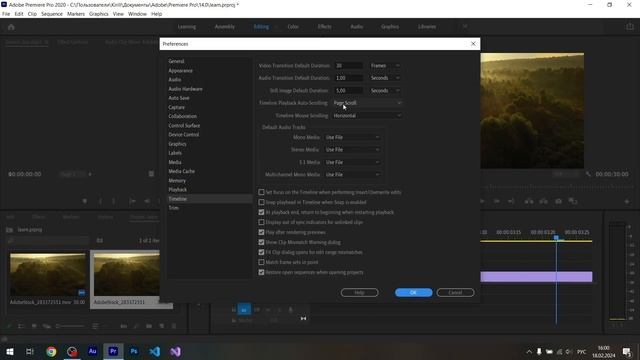This screenshot has height=360, width=640.
Task: Open Audio Transition duration units dropdown
Action: (385, 78)
